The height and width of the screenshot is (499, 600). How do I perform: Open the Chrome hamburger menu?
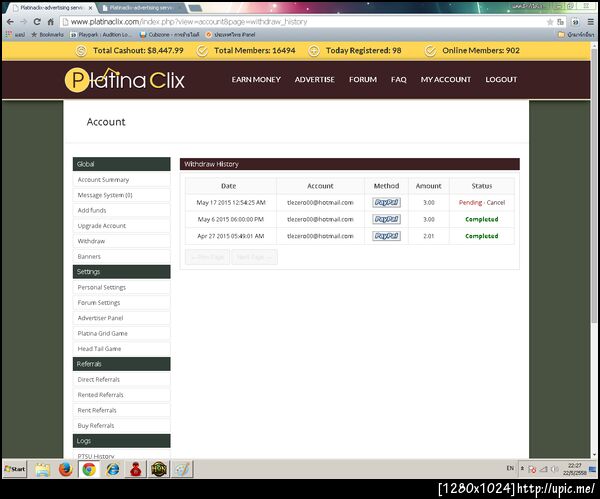(x=590, y=22)
